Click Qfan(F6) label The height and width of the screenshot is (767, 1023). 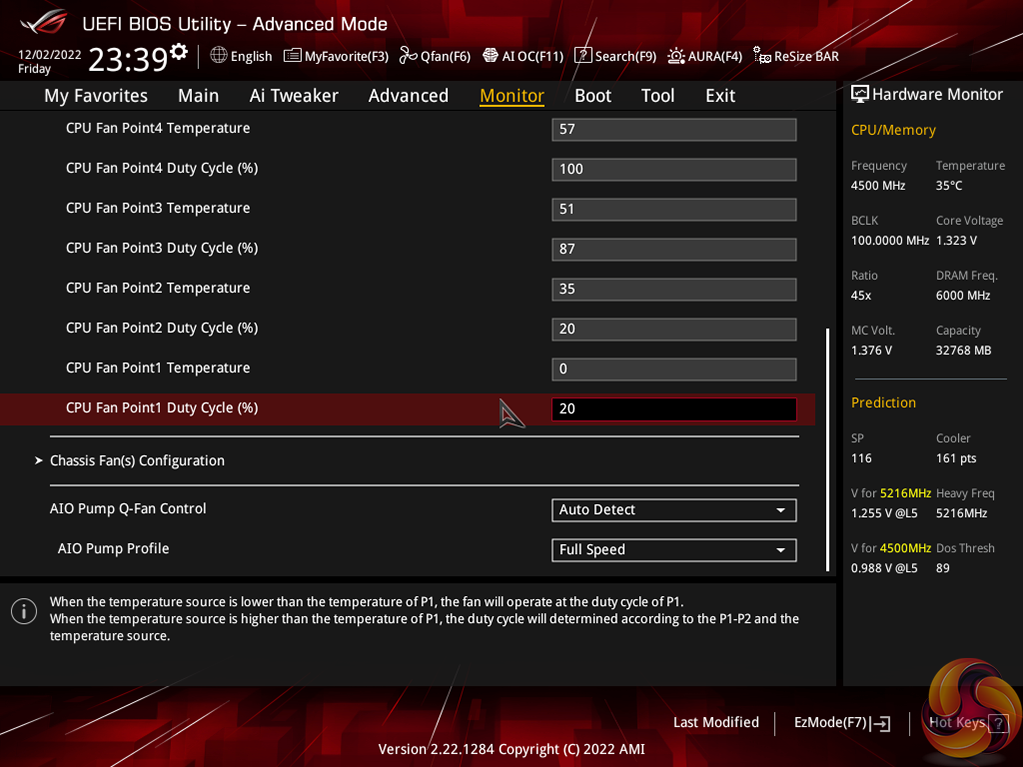coord(446,56)
